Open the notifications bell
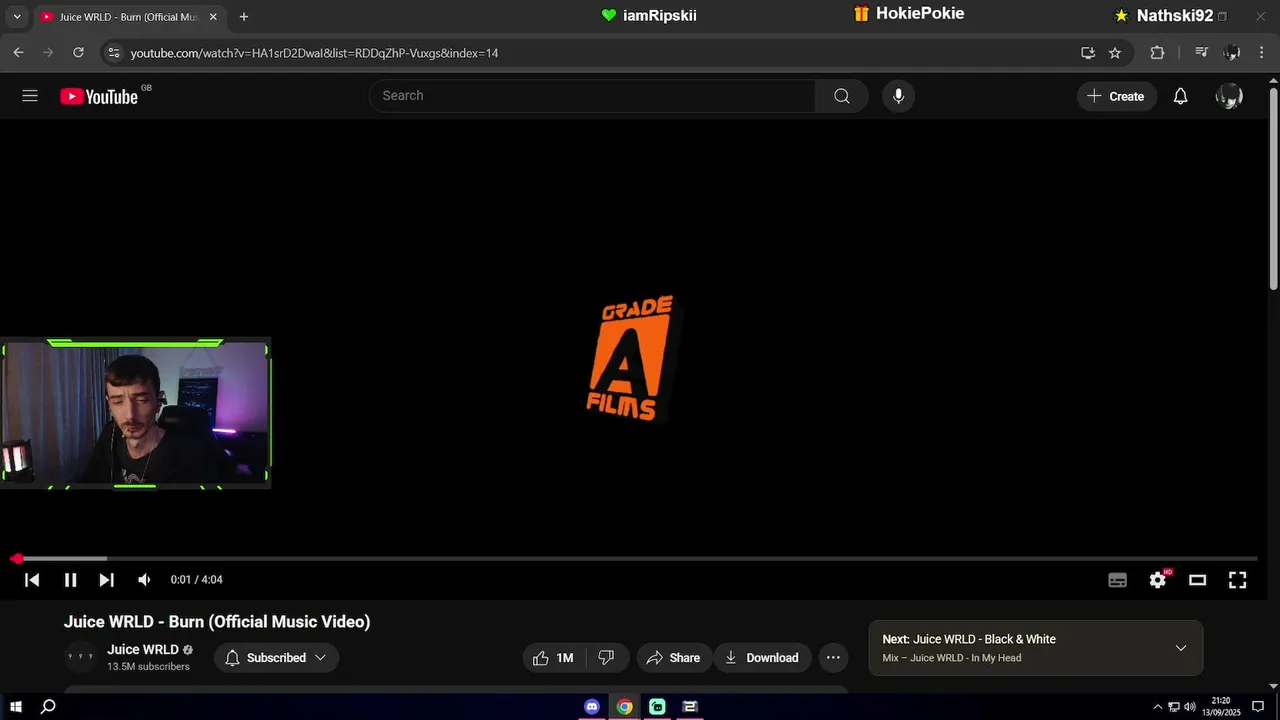The width and height of the screenshot is (1280, 720). pos(1180,96)
